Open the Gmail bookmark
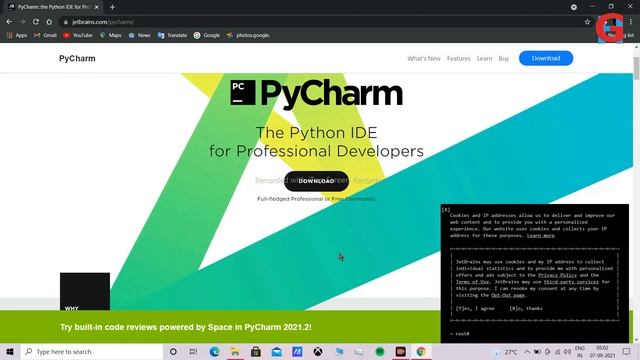 click(45, 36)
